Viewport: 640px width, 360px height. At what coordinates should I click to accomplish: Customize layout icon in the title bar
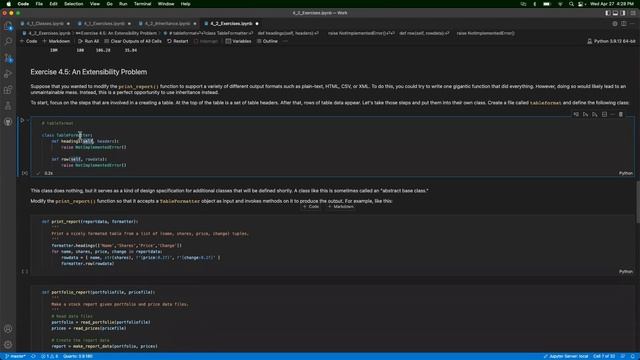[x=633, y=13]
